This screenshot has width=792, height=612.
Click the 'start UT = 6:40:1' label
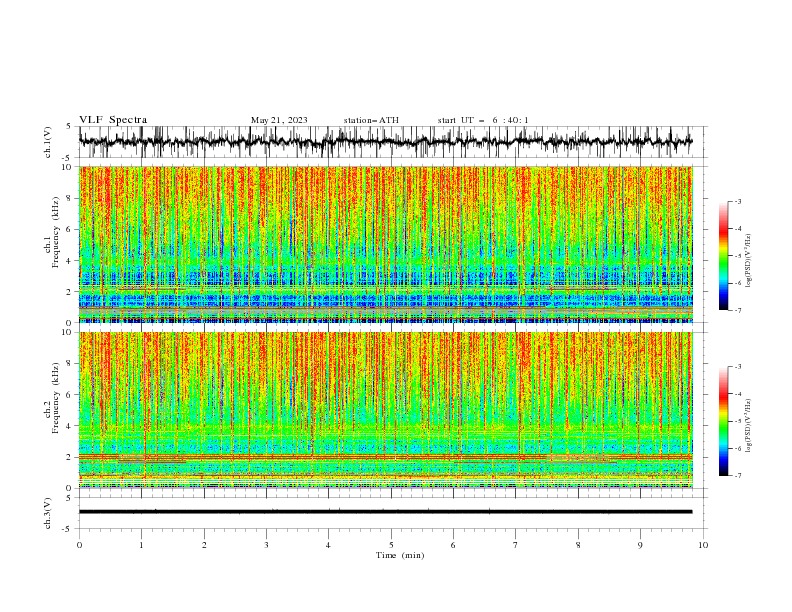pyautogui.click(x=483, y=120)
